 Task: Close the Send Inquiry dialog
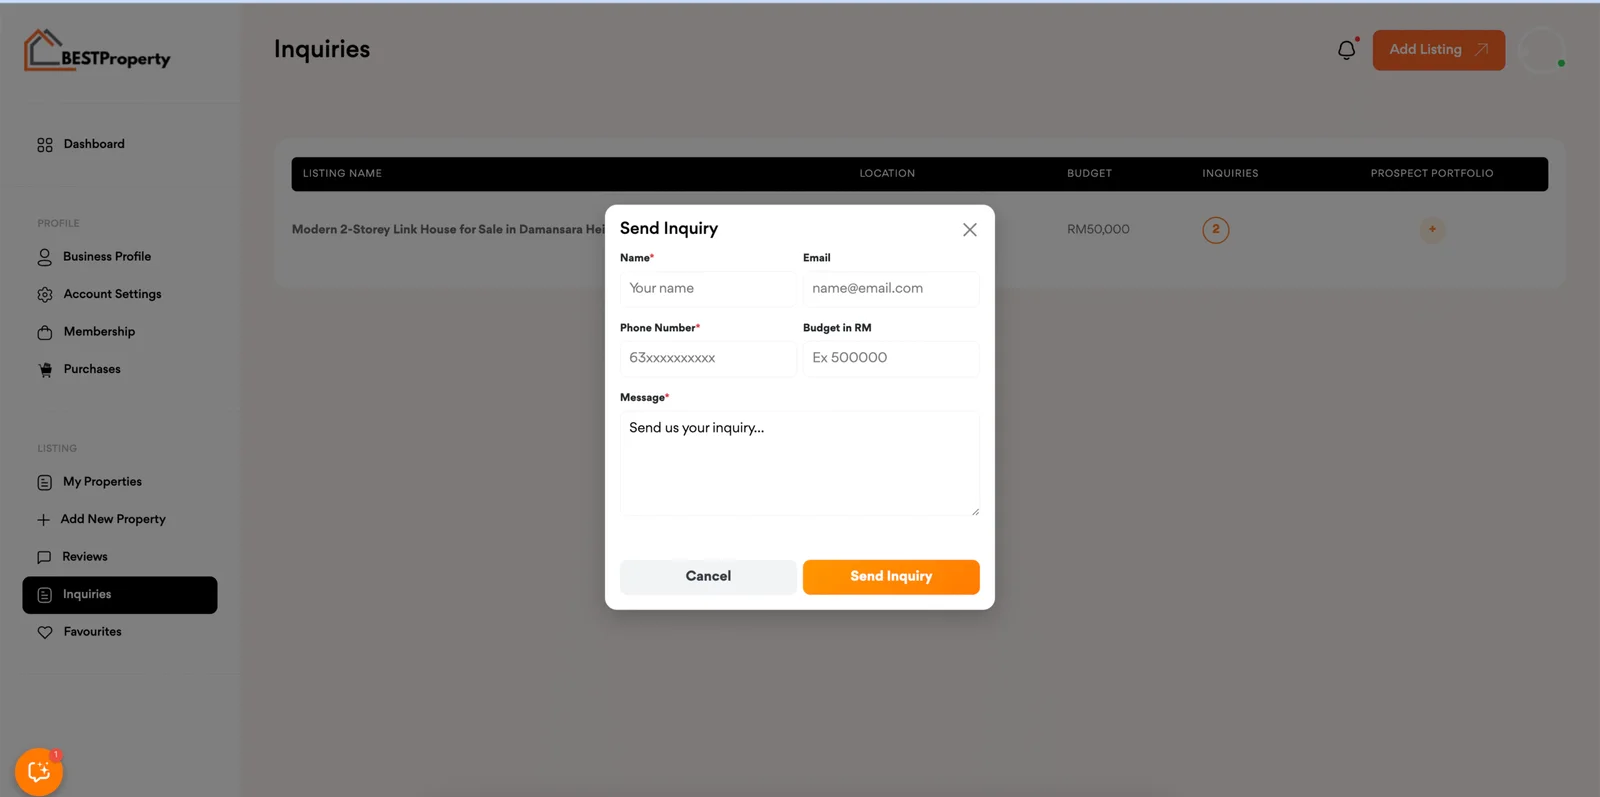pyautogui.click(x=969, y=230)
